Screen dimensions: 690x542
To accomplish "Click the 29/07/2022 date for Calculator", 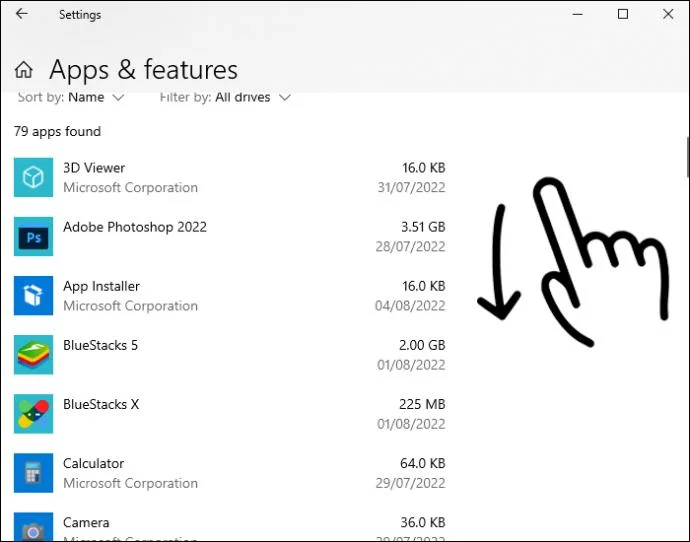I will [x=410, y=483].
